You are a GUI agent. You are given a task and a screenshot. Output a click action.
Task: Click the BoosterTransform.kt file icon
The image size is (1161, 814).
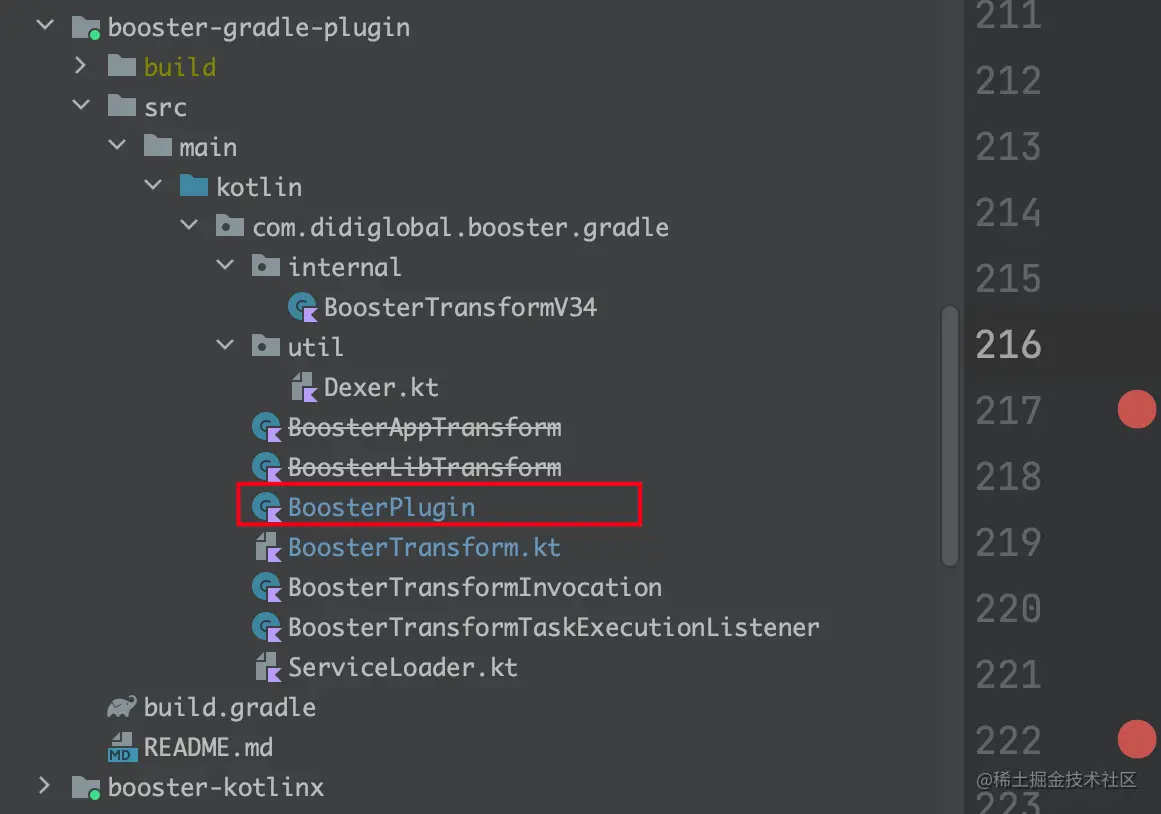click(268, 547)
